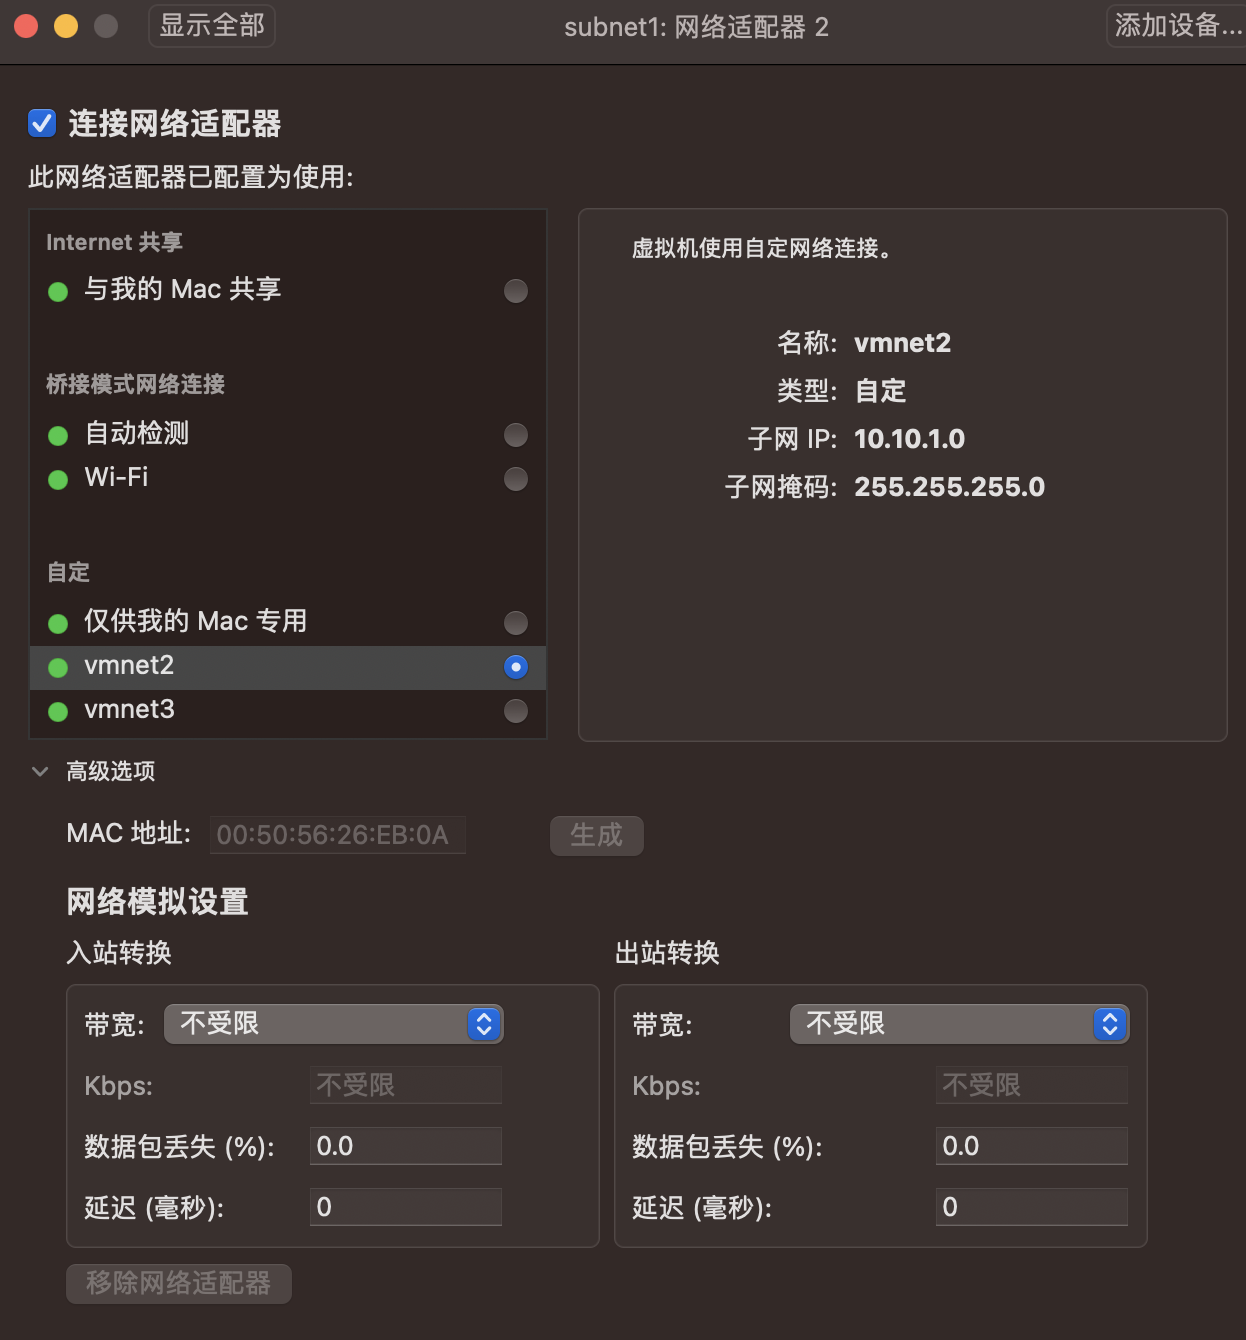Open the 出站转换 带宽 dropdown
1246x1340 pixels.
959,1024
